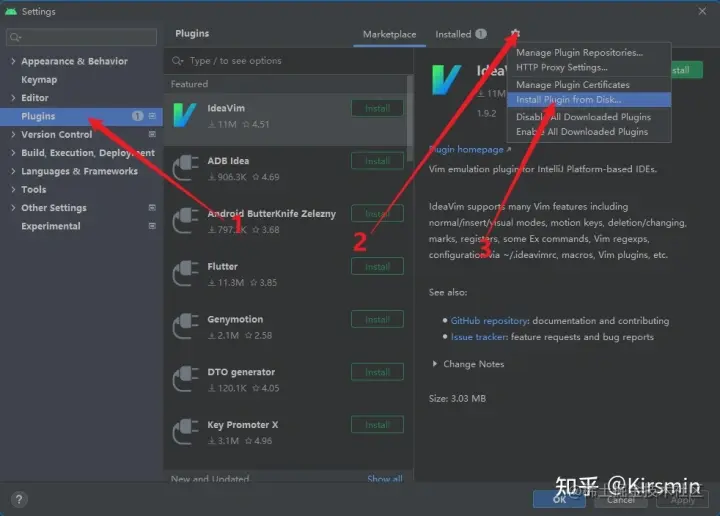The width and height of the screenshot is (720, 516).
Task: Install the IdeaVim plugin from list
Action: click(x=377, y=108)
